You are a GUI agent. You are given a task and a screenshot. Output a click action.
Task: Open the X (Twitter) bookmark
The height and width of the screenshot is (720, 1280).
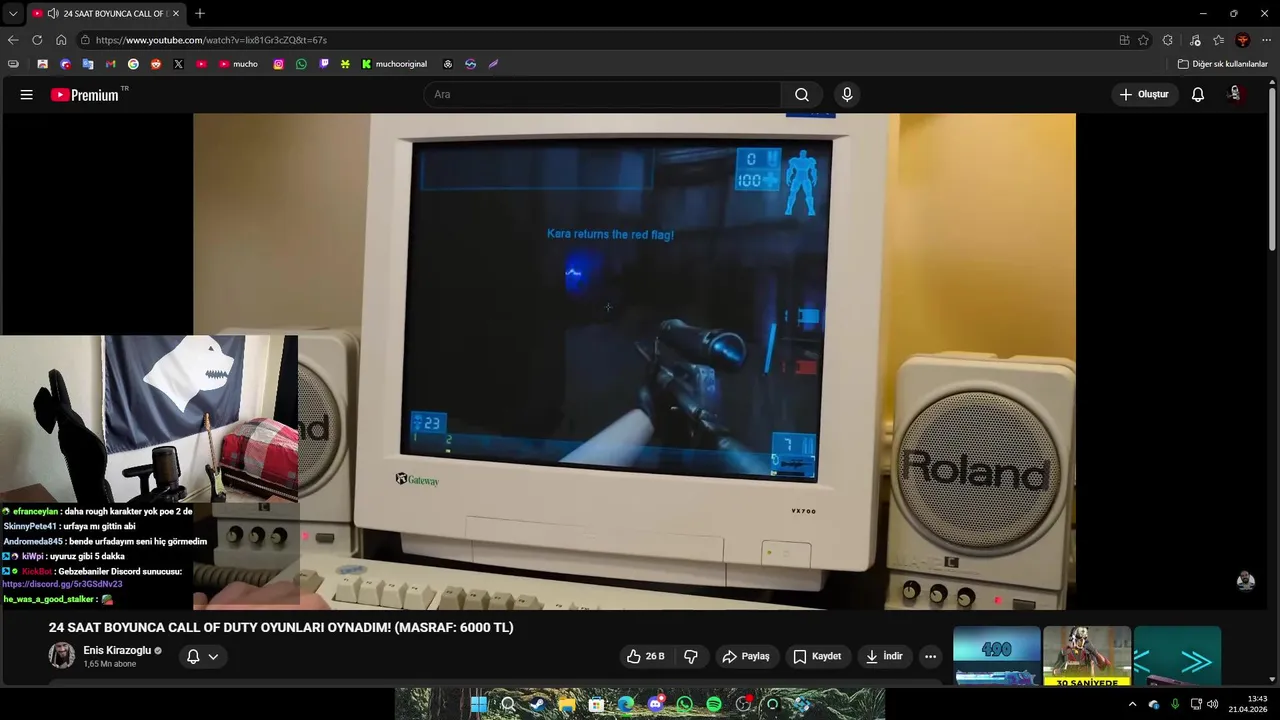tap(179, 64)
